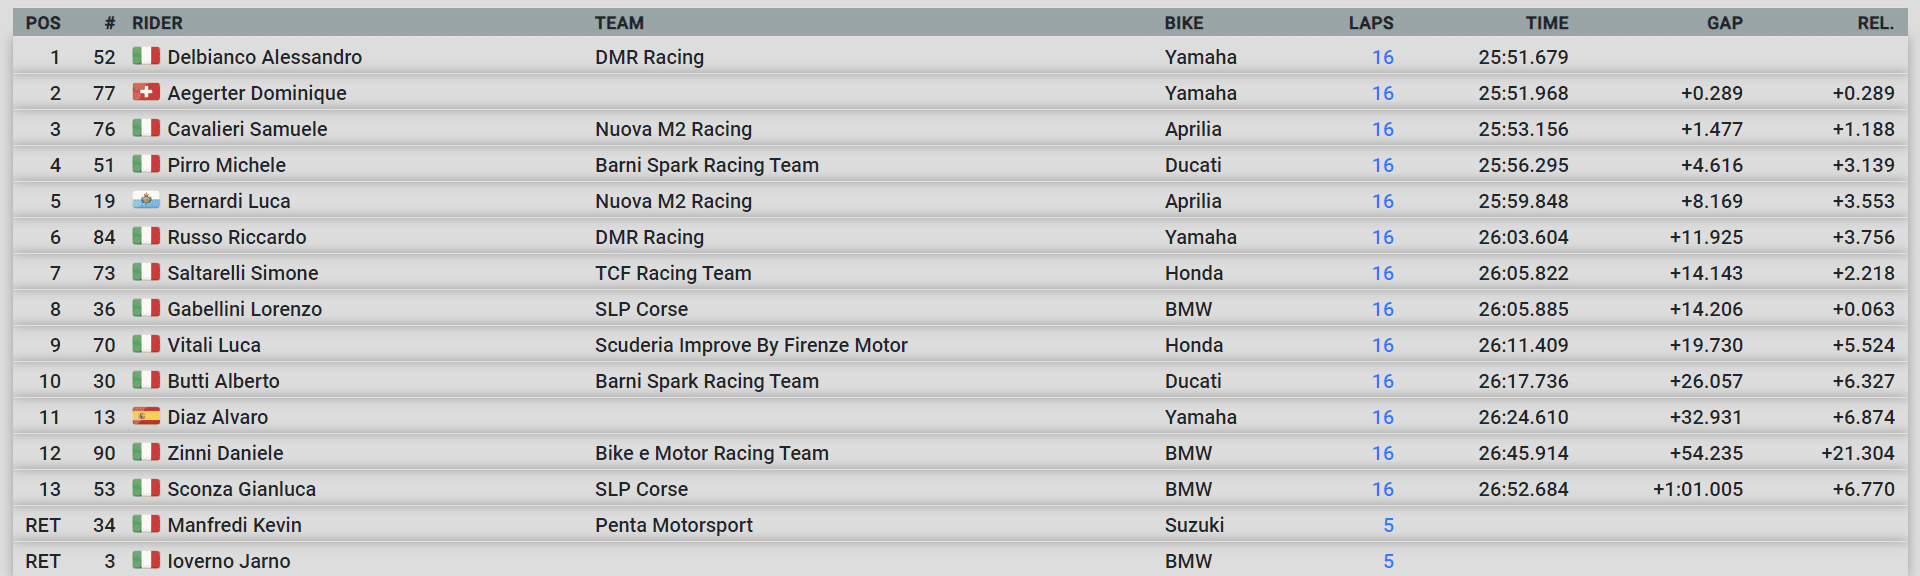Click the TEAM column header

click(619, 23)
